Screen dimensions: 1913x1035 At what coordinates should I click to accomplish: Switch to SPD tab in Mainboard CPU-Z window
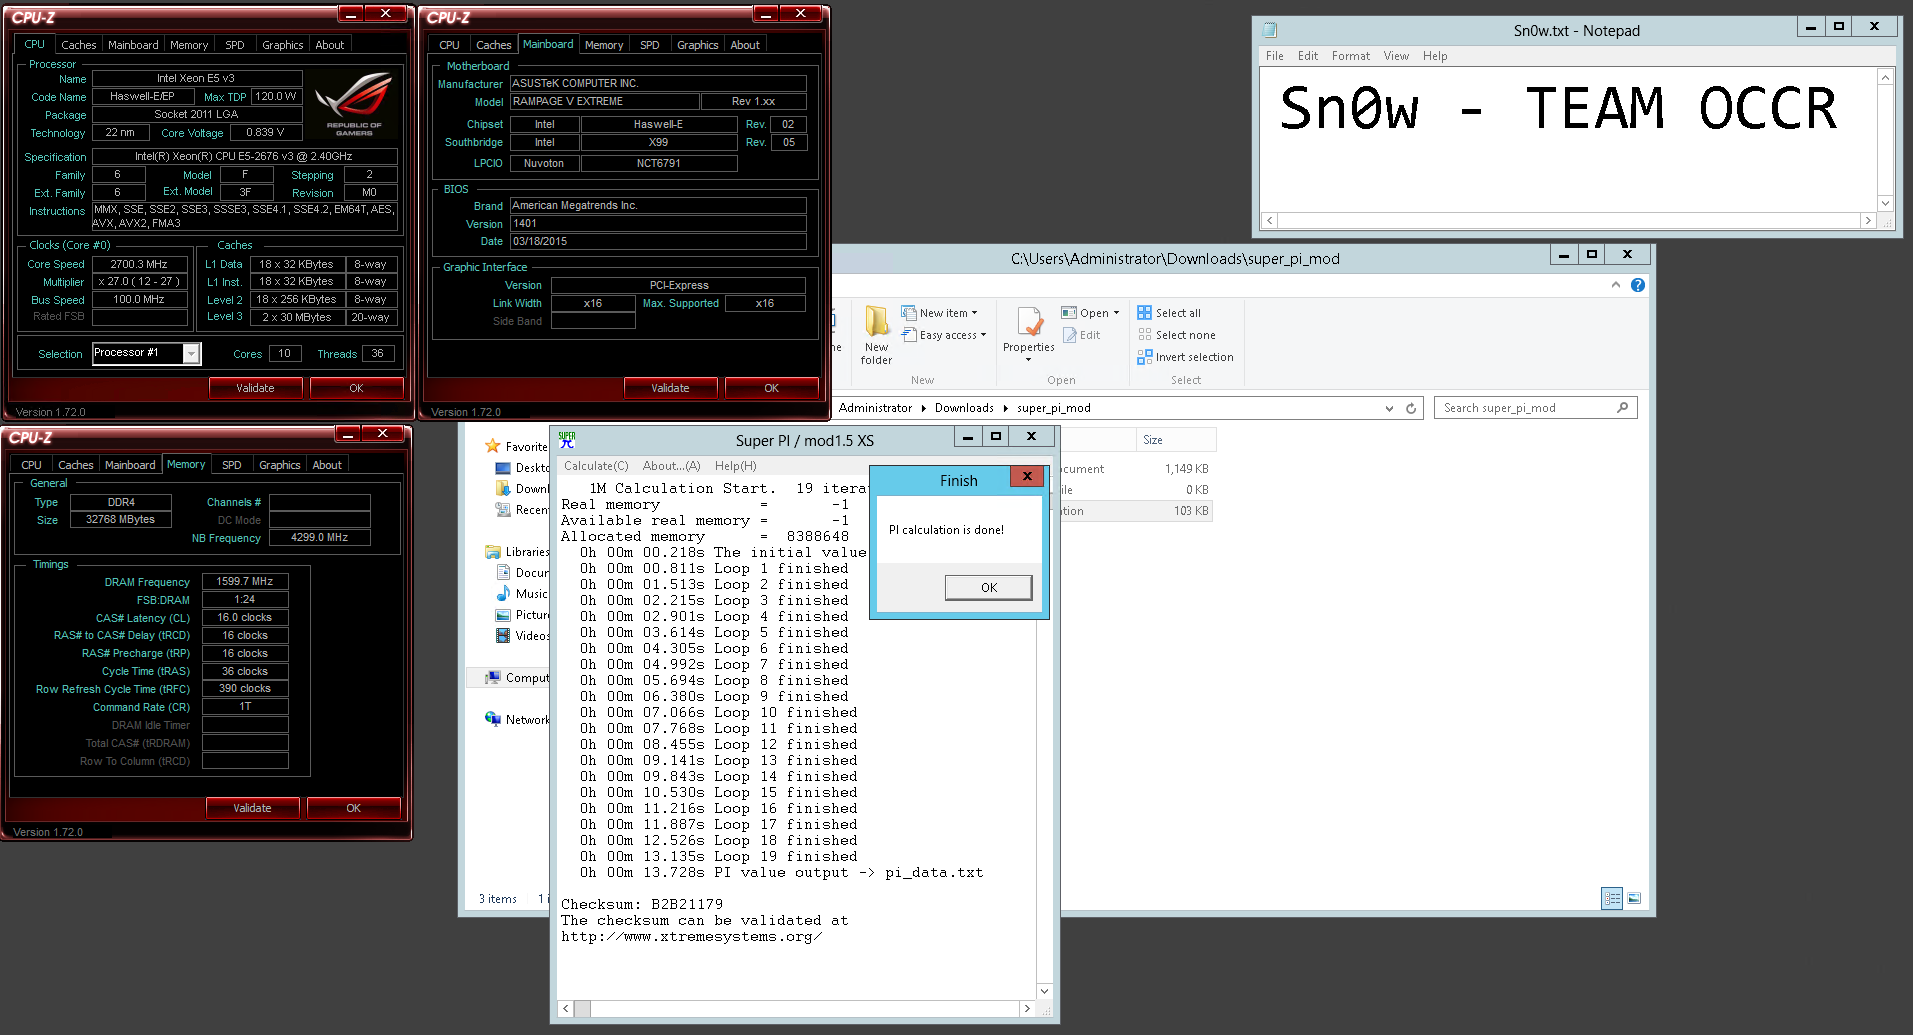(650, 45)
